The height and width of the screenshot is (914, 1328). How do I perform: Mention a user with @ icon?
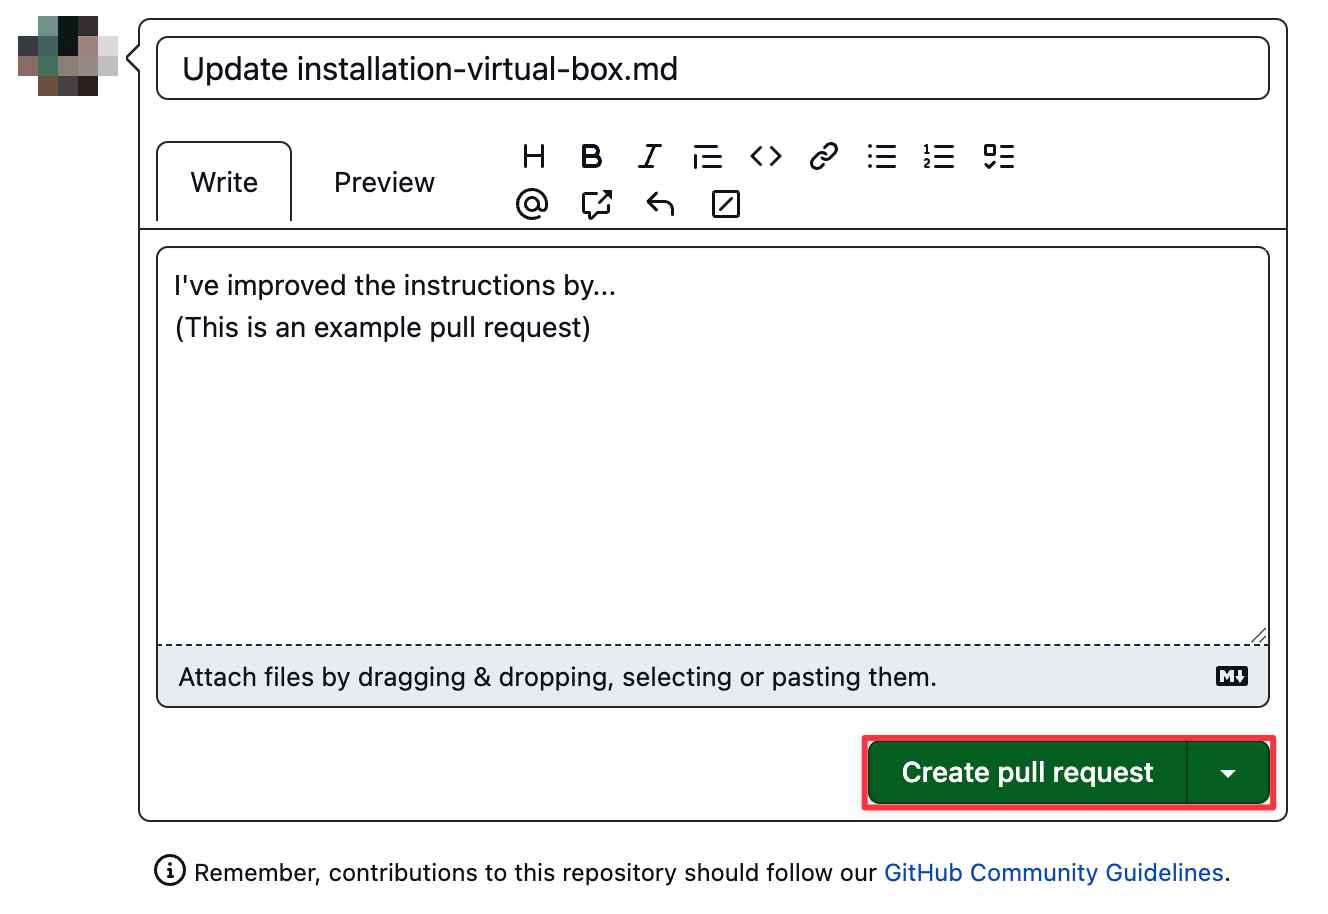pyautogui.click(x=532, y=205)
